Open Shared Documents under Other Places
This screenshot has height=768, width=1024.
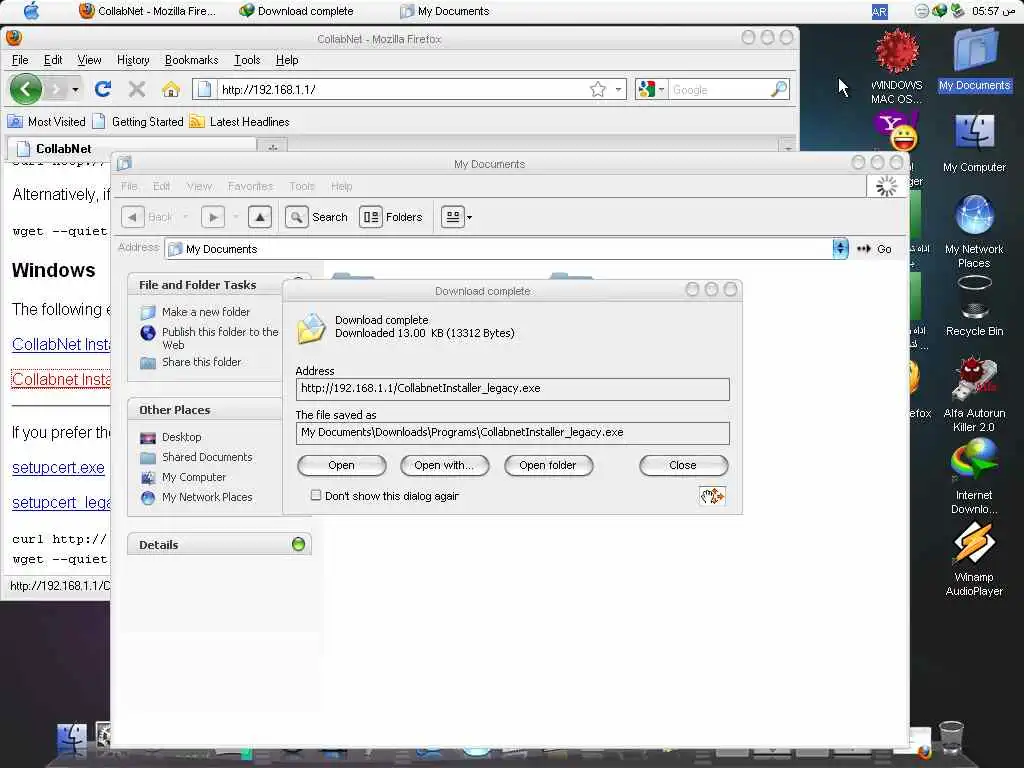coord(207,457)
